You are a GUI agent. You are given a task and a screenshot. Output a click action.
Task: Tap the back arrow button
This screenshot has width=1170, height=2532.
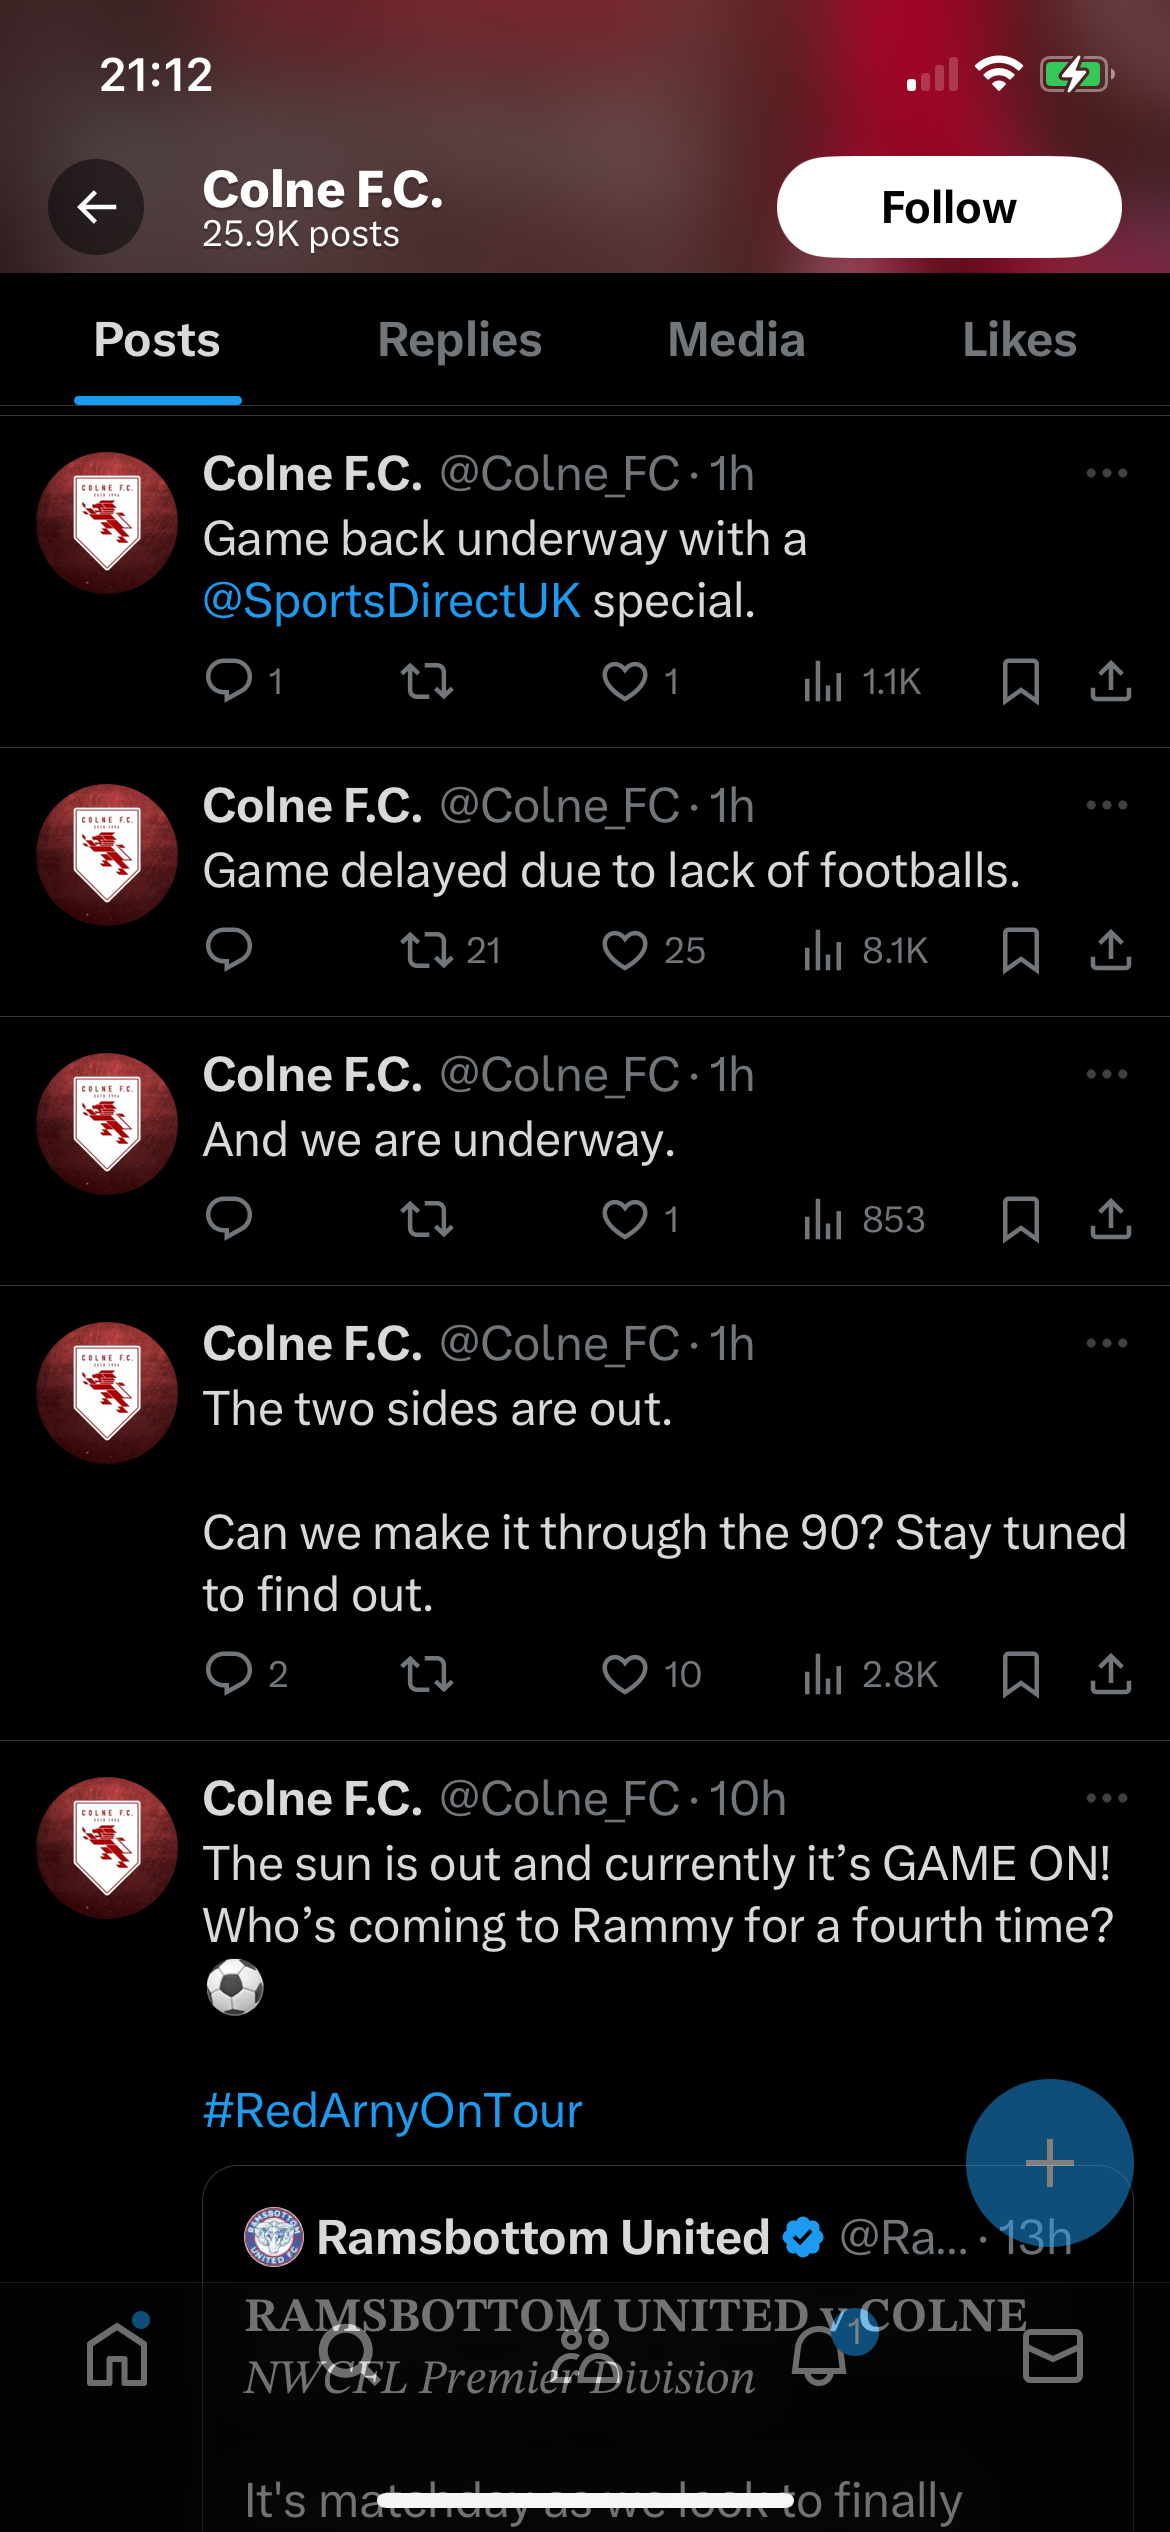pos(96,207)
